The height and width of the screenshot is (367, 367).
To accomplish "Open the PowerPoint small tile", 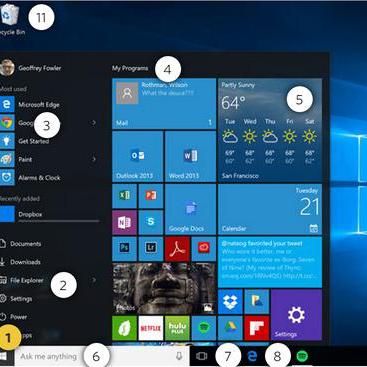I will pos(151,196).
